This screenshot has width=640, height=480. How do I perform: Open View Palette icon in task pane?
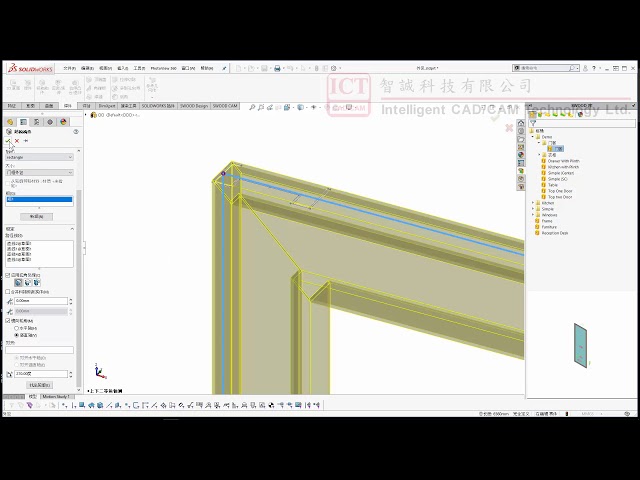(521, 147)
